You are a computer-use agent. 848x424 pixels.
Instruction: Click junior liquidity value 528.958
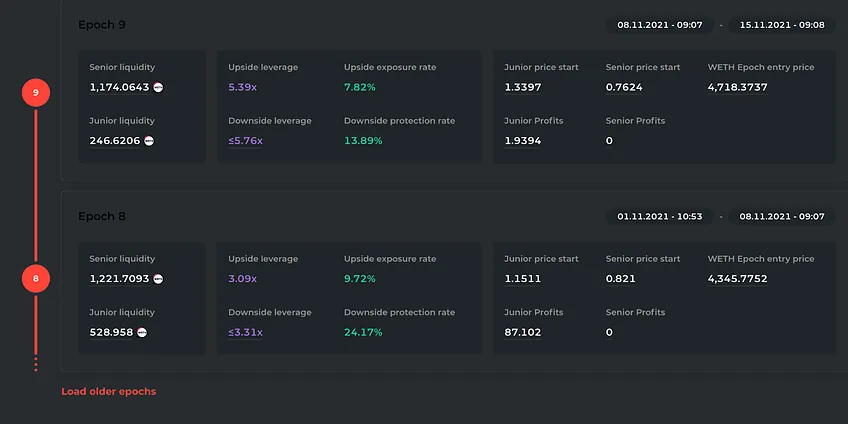pos(111,332)
